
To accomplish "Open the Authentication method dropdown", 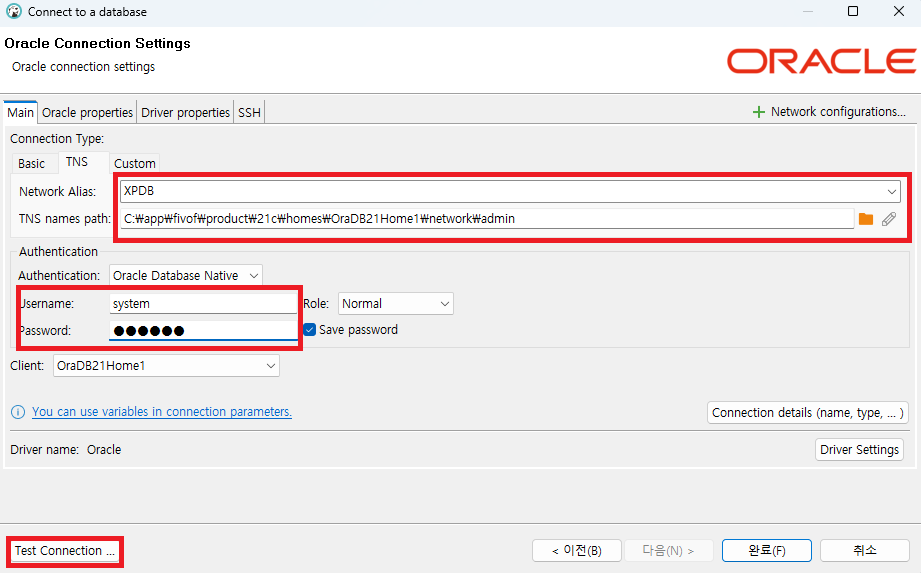I will coord(186,275).
